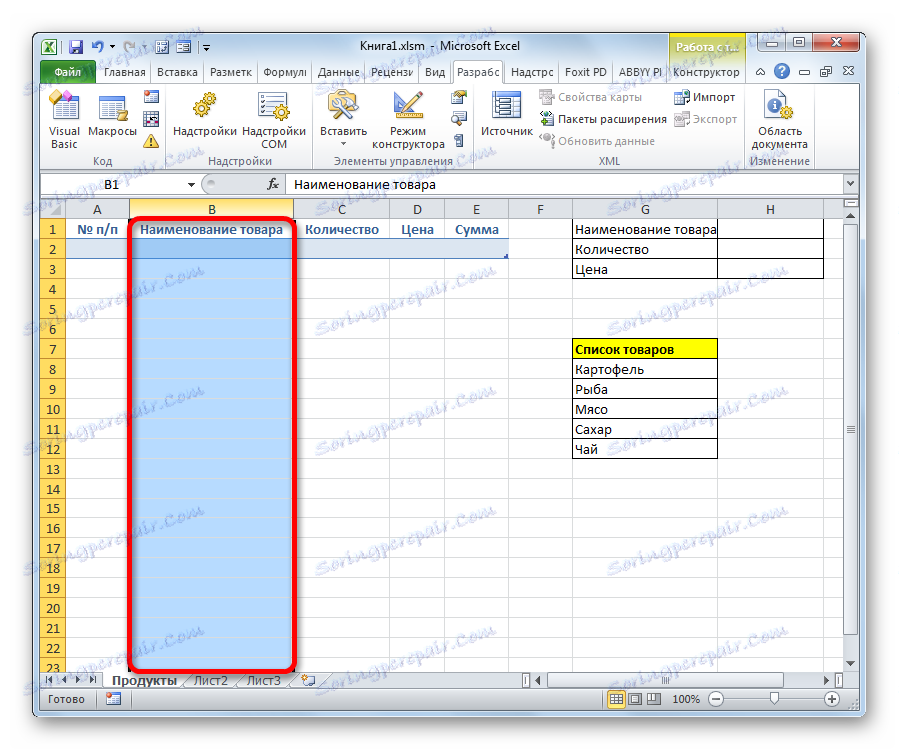The image size is (899, 750).
Task: Open the Макросы dialog
Action: pos(112,115)
